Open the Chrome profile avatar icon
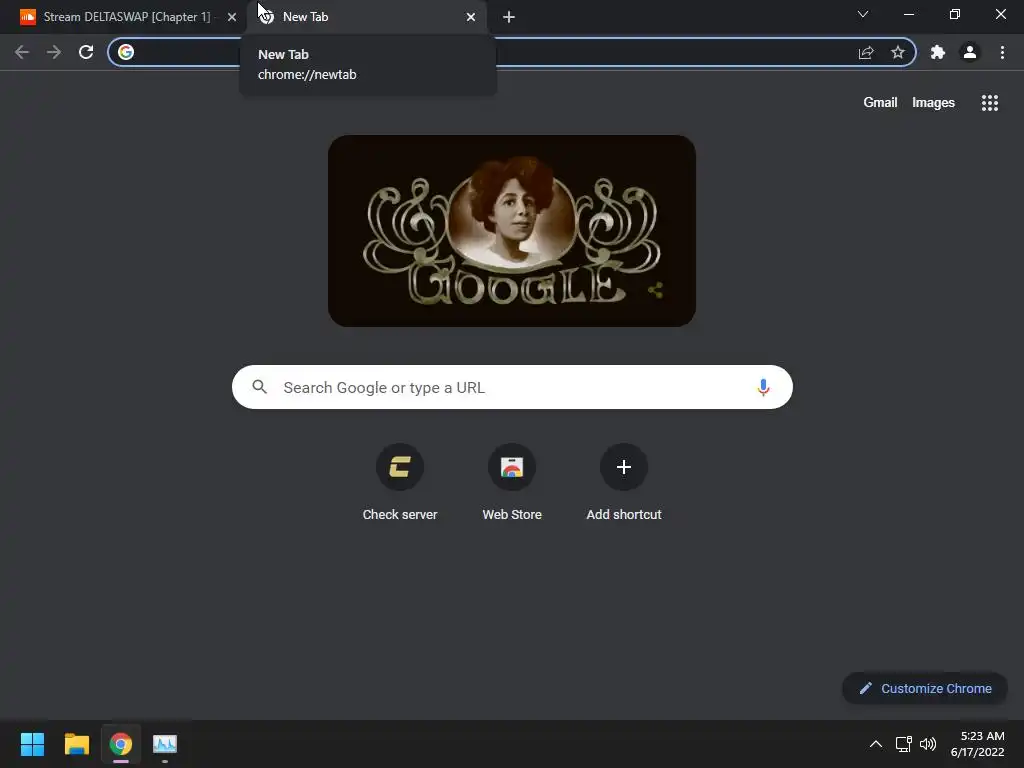Viewport: 1024px width, 768px height. pyautogui.click(x=970, y=52)
